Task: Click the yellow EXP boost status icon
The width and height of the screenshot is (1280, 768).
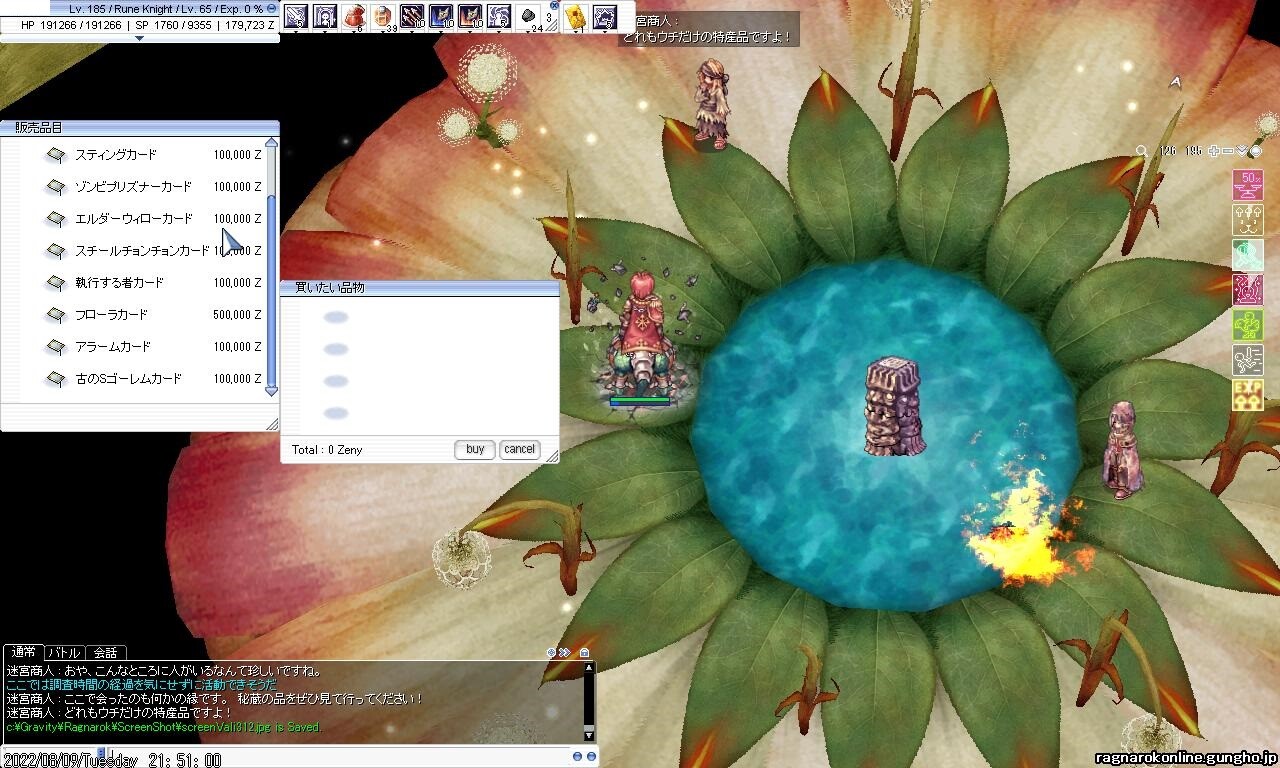Action: click(x=1248, y=395)
